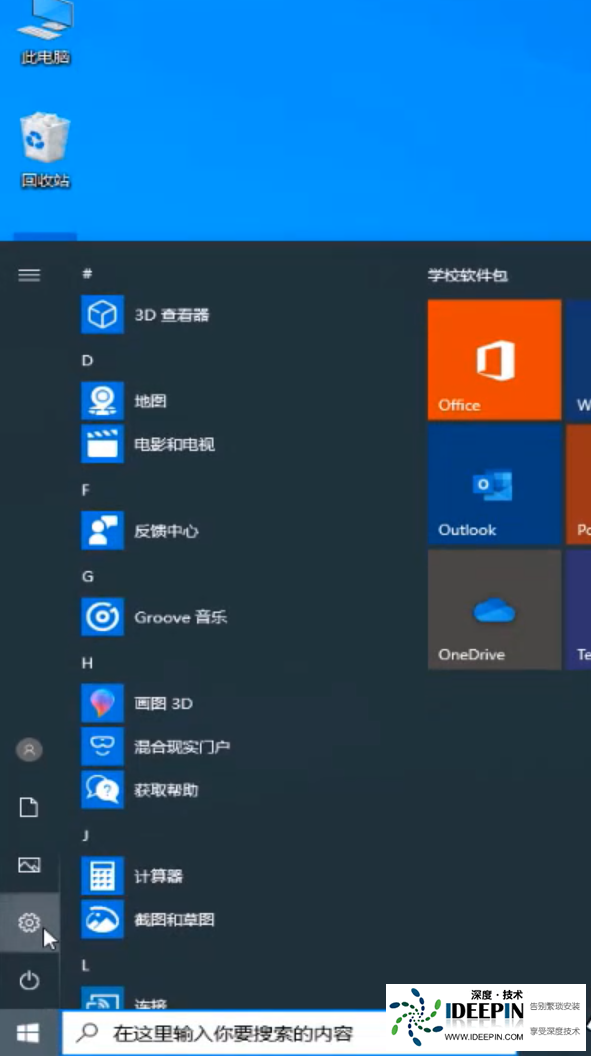This screenshot has height=1056, width=591.
Task: Click the '混合现实门户' text label
Action: click(182, 746)
